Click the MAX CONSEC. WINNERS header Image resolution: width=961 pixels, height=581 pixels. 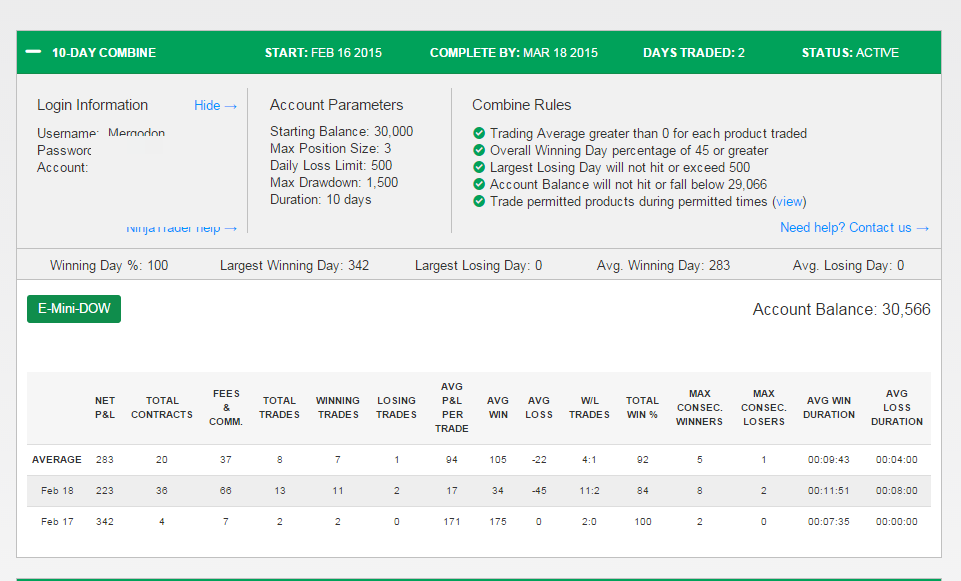coord(699,408)
